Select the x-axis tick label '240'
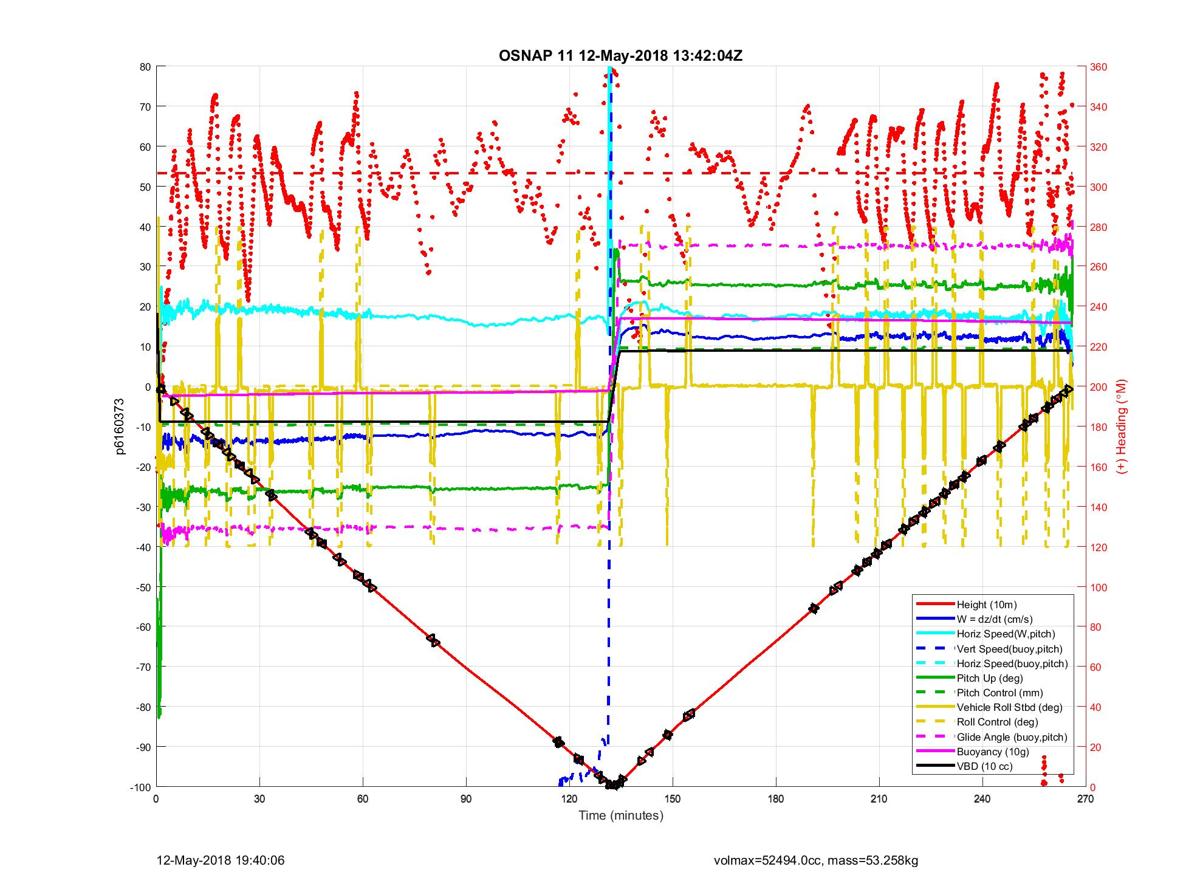 pyautogui.click(x=983, y=799)
